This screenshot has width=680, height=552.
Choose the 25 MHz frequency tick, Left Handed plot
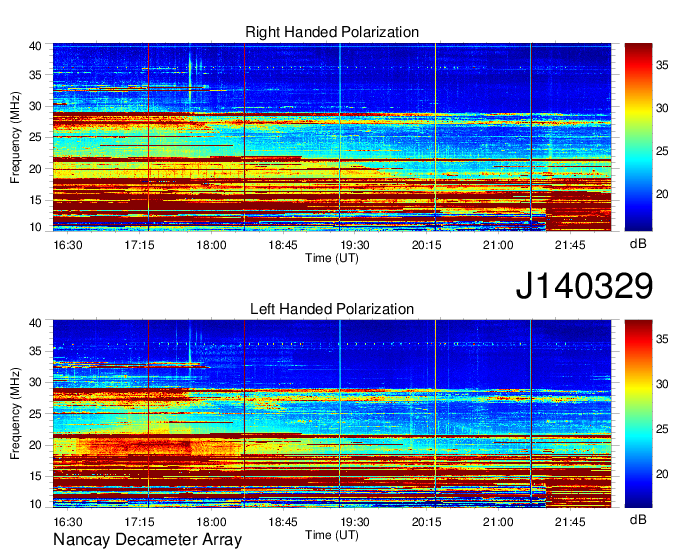click(35, 414)
